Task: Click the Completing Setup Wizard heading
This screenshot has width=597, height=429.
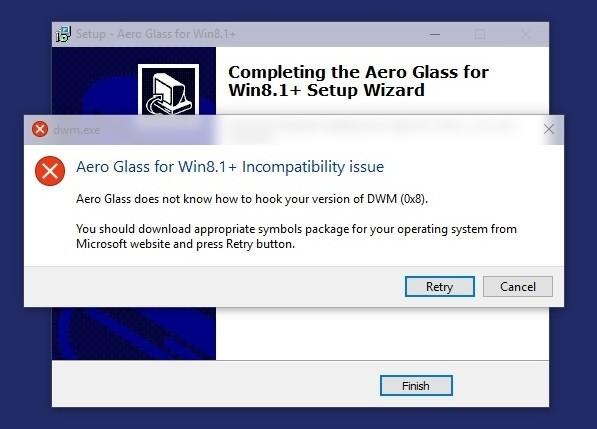Action: pos(358,81)
